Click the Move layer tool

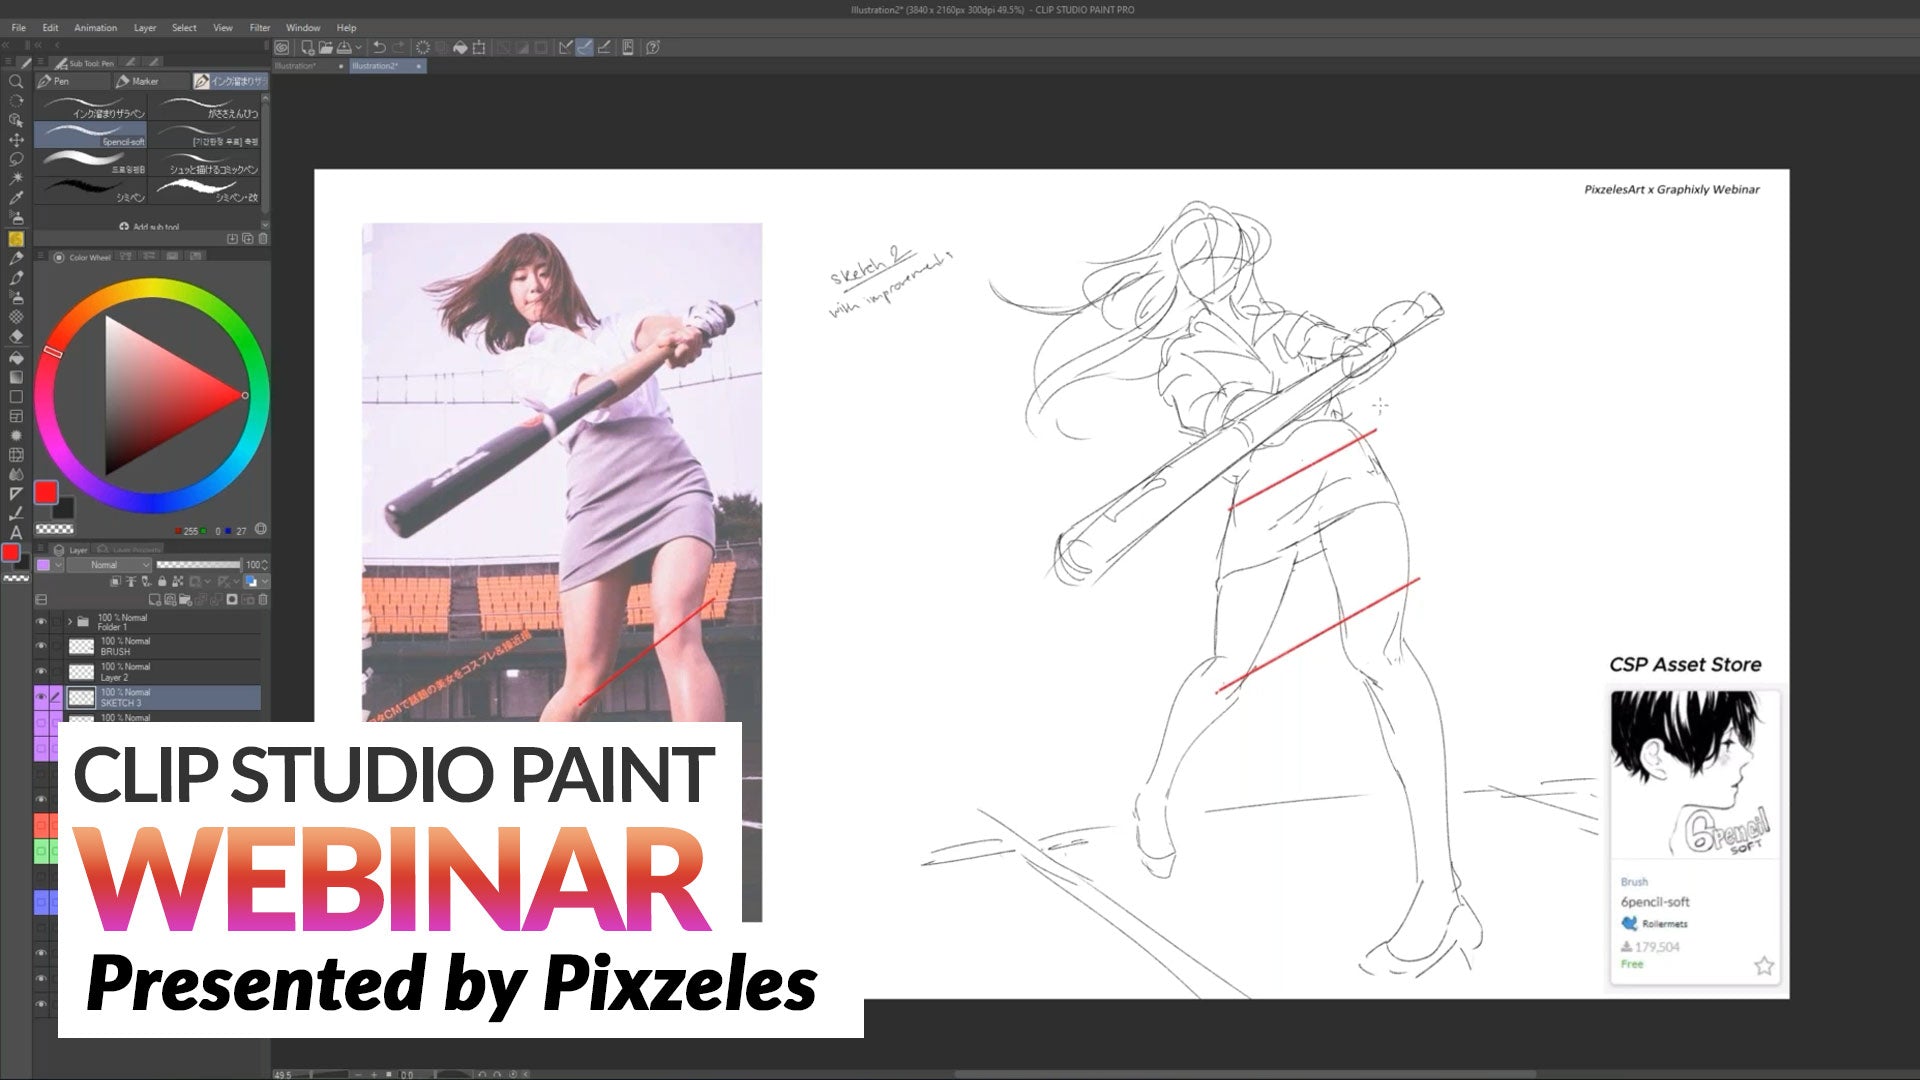point(16,140)
